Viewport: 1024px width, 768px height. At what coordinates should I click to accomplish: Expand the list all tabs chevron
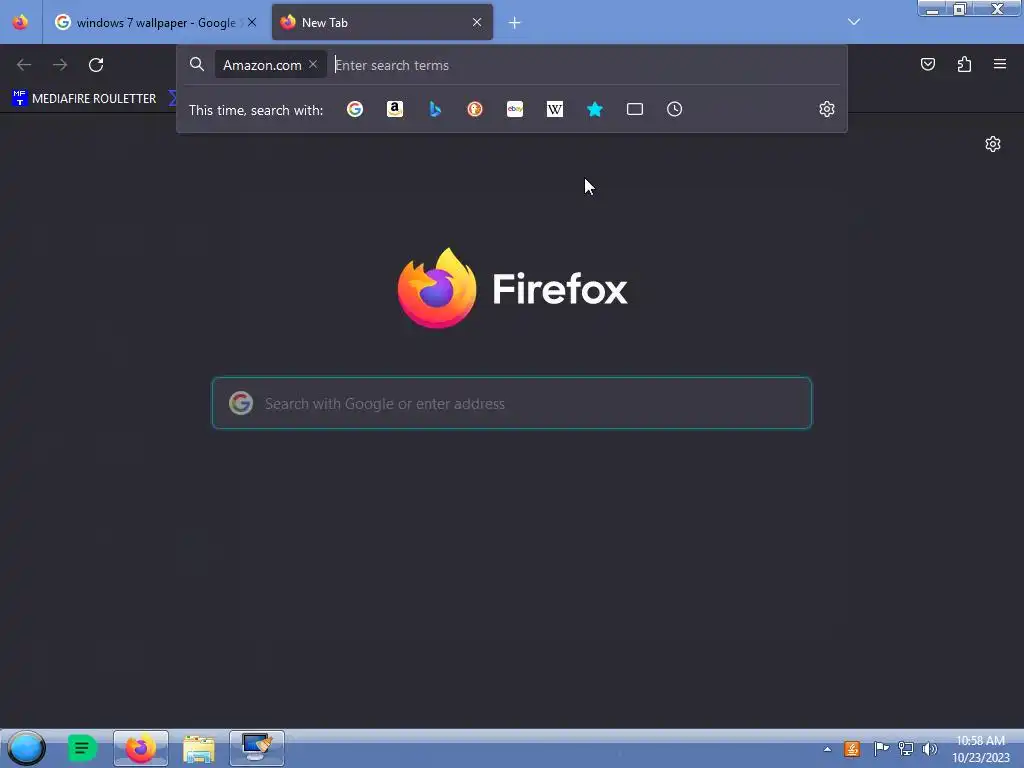point(854,22)
